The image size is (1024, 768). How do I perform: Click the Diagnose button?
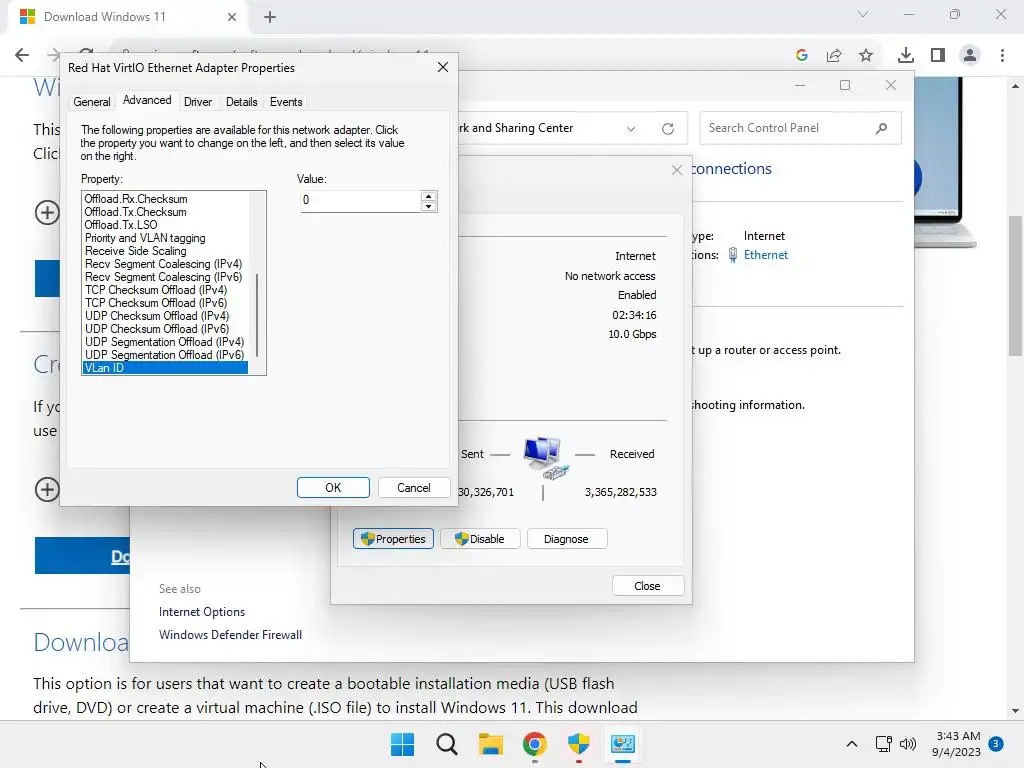(x=566, y=539)
